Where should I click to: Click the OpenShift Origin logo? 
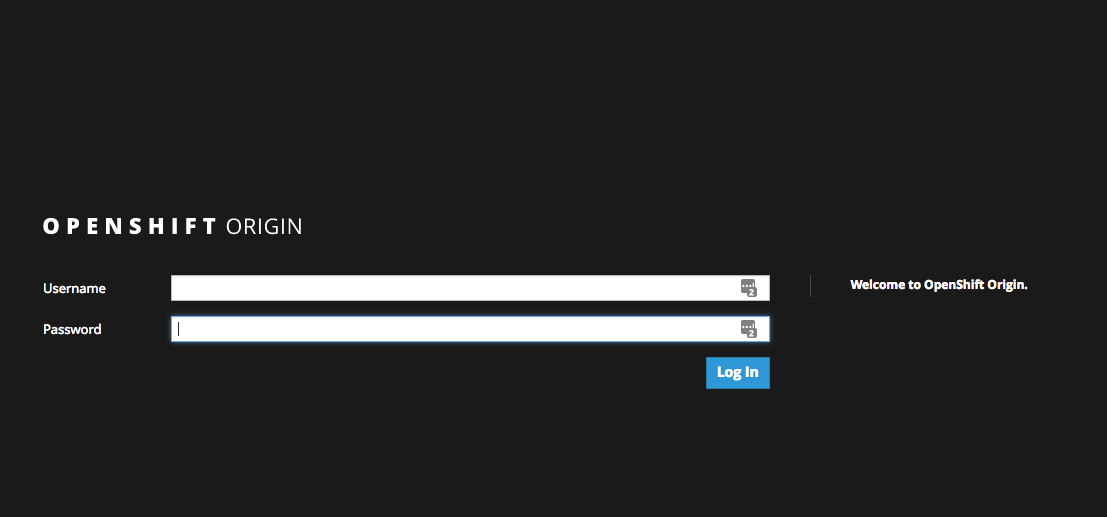(172, 226)
